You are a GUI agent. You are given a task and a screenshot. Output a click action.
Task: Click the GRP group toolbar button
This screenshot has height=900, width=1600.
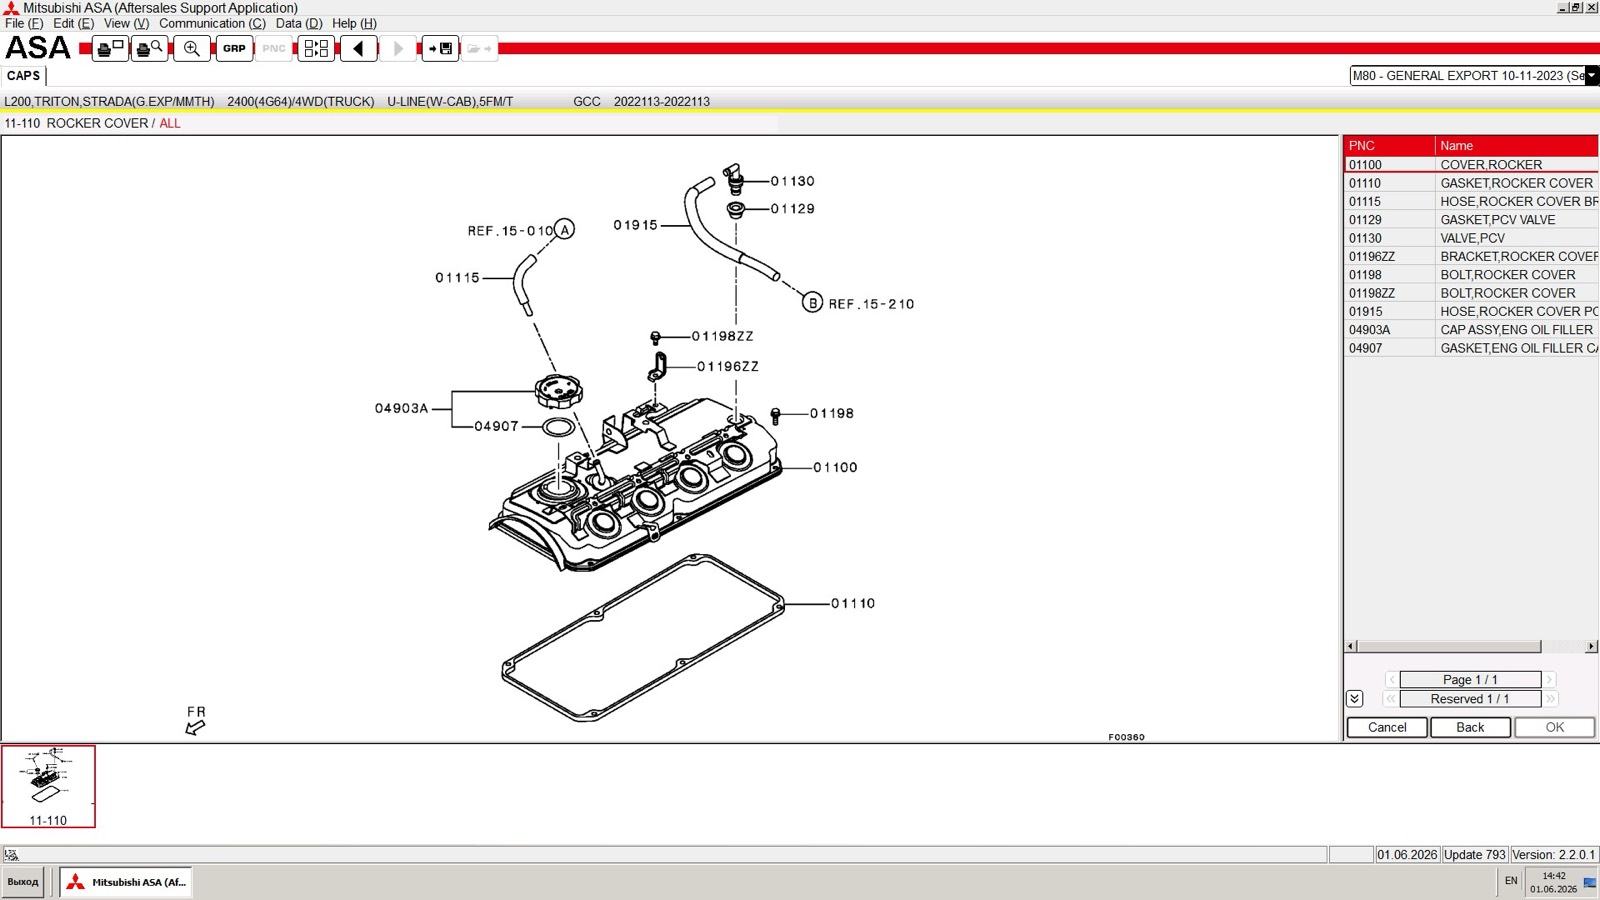click(x=234, y=48)
